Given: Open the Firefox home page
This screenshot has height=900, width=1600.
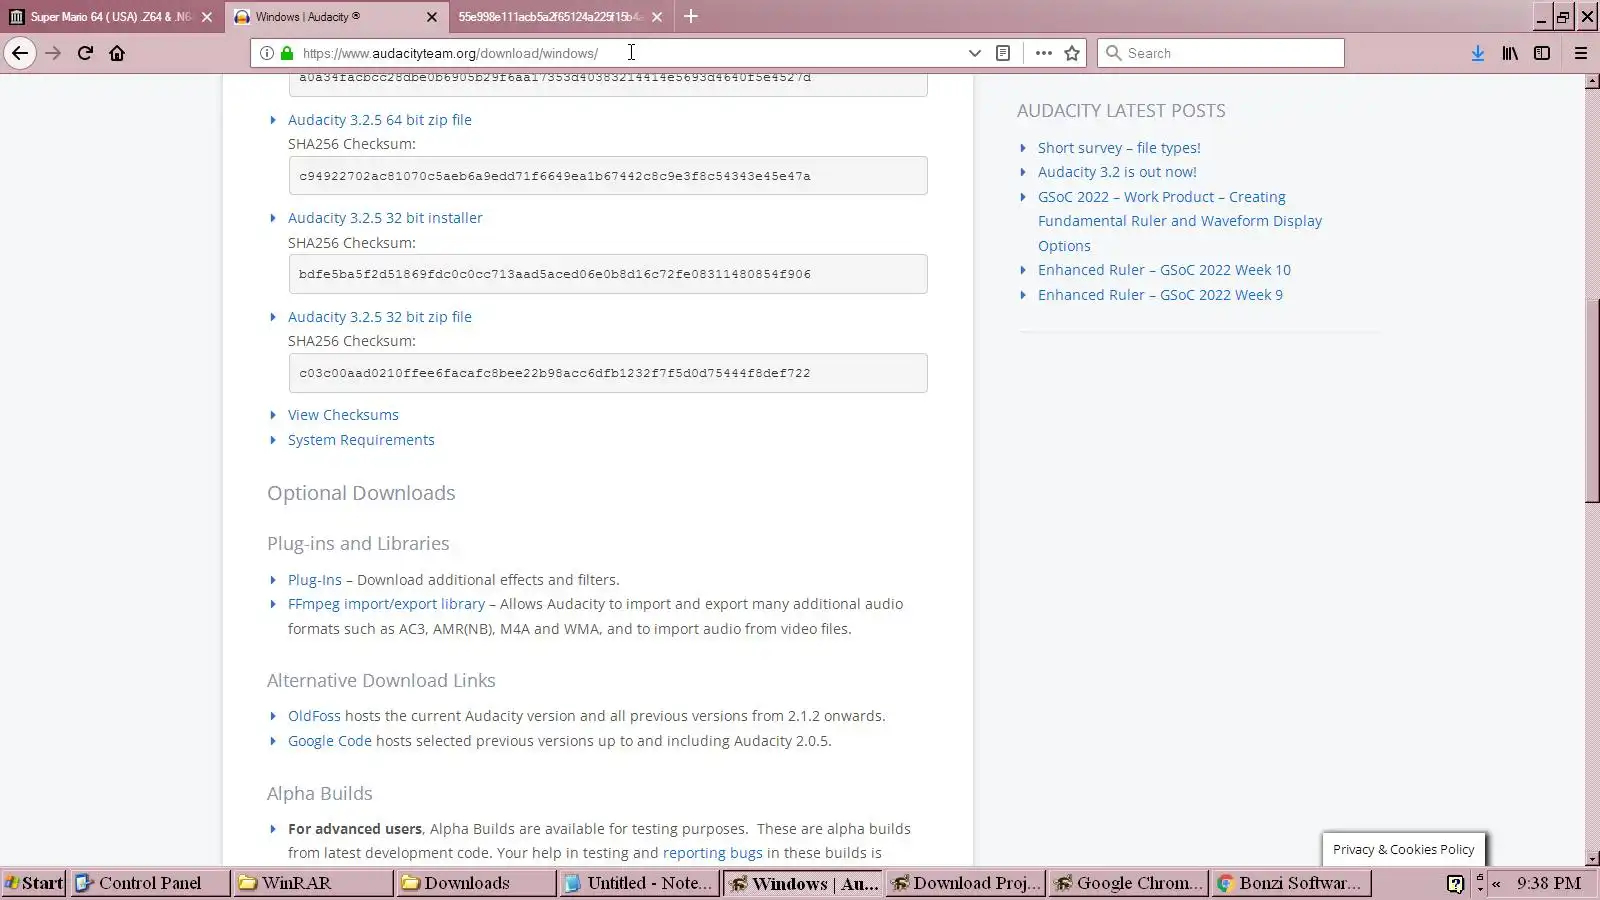Looking at the screenshot, I should coord(117,53).
